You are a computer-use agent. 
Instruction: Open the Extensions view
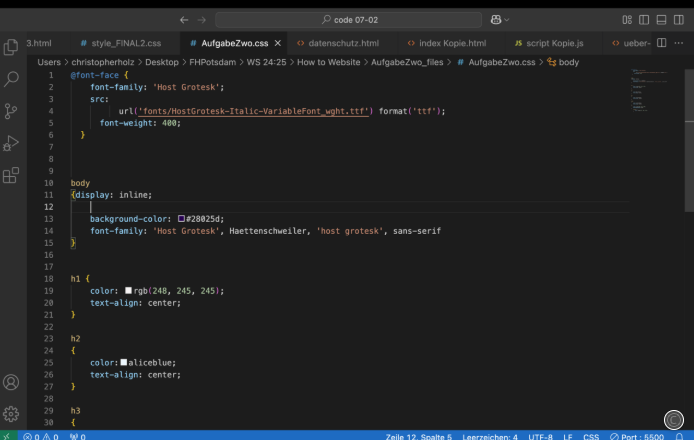pos(12,176)
